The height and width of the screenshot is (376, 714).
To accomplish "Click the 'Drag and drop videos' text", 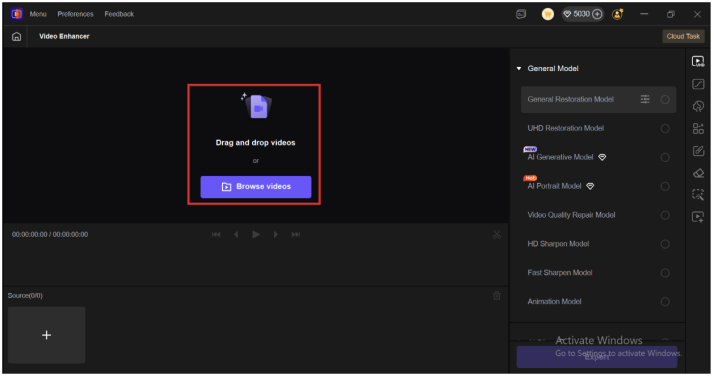I will 255,142.
